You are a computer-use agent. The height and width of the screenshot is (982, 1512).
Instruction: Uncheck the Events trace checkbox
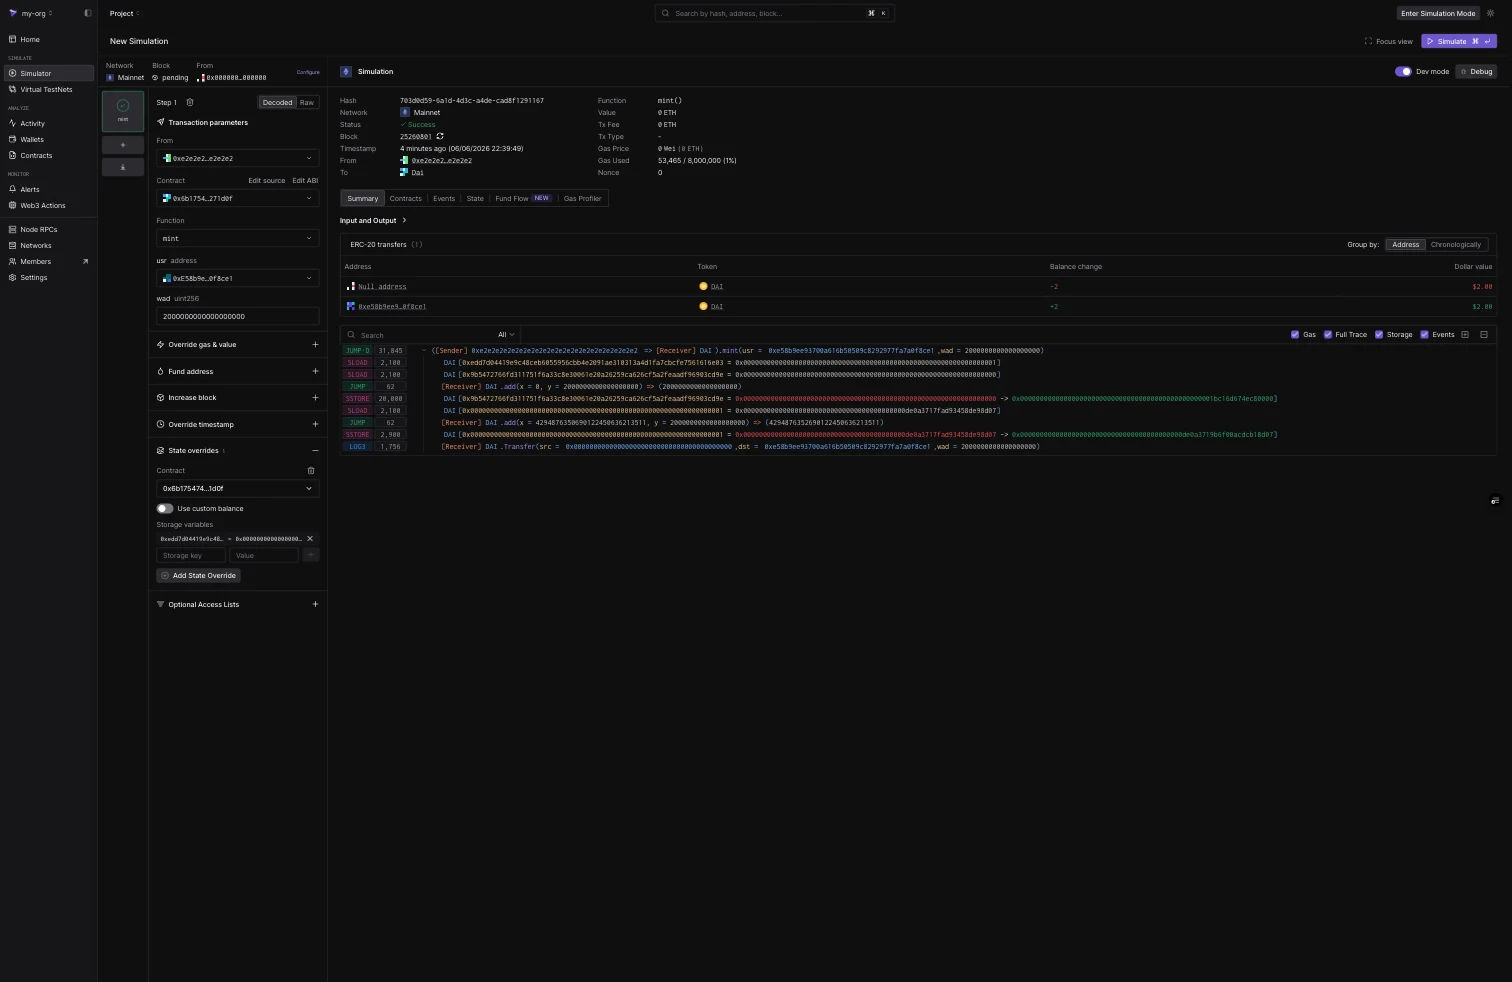point(1424,334)
